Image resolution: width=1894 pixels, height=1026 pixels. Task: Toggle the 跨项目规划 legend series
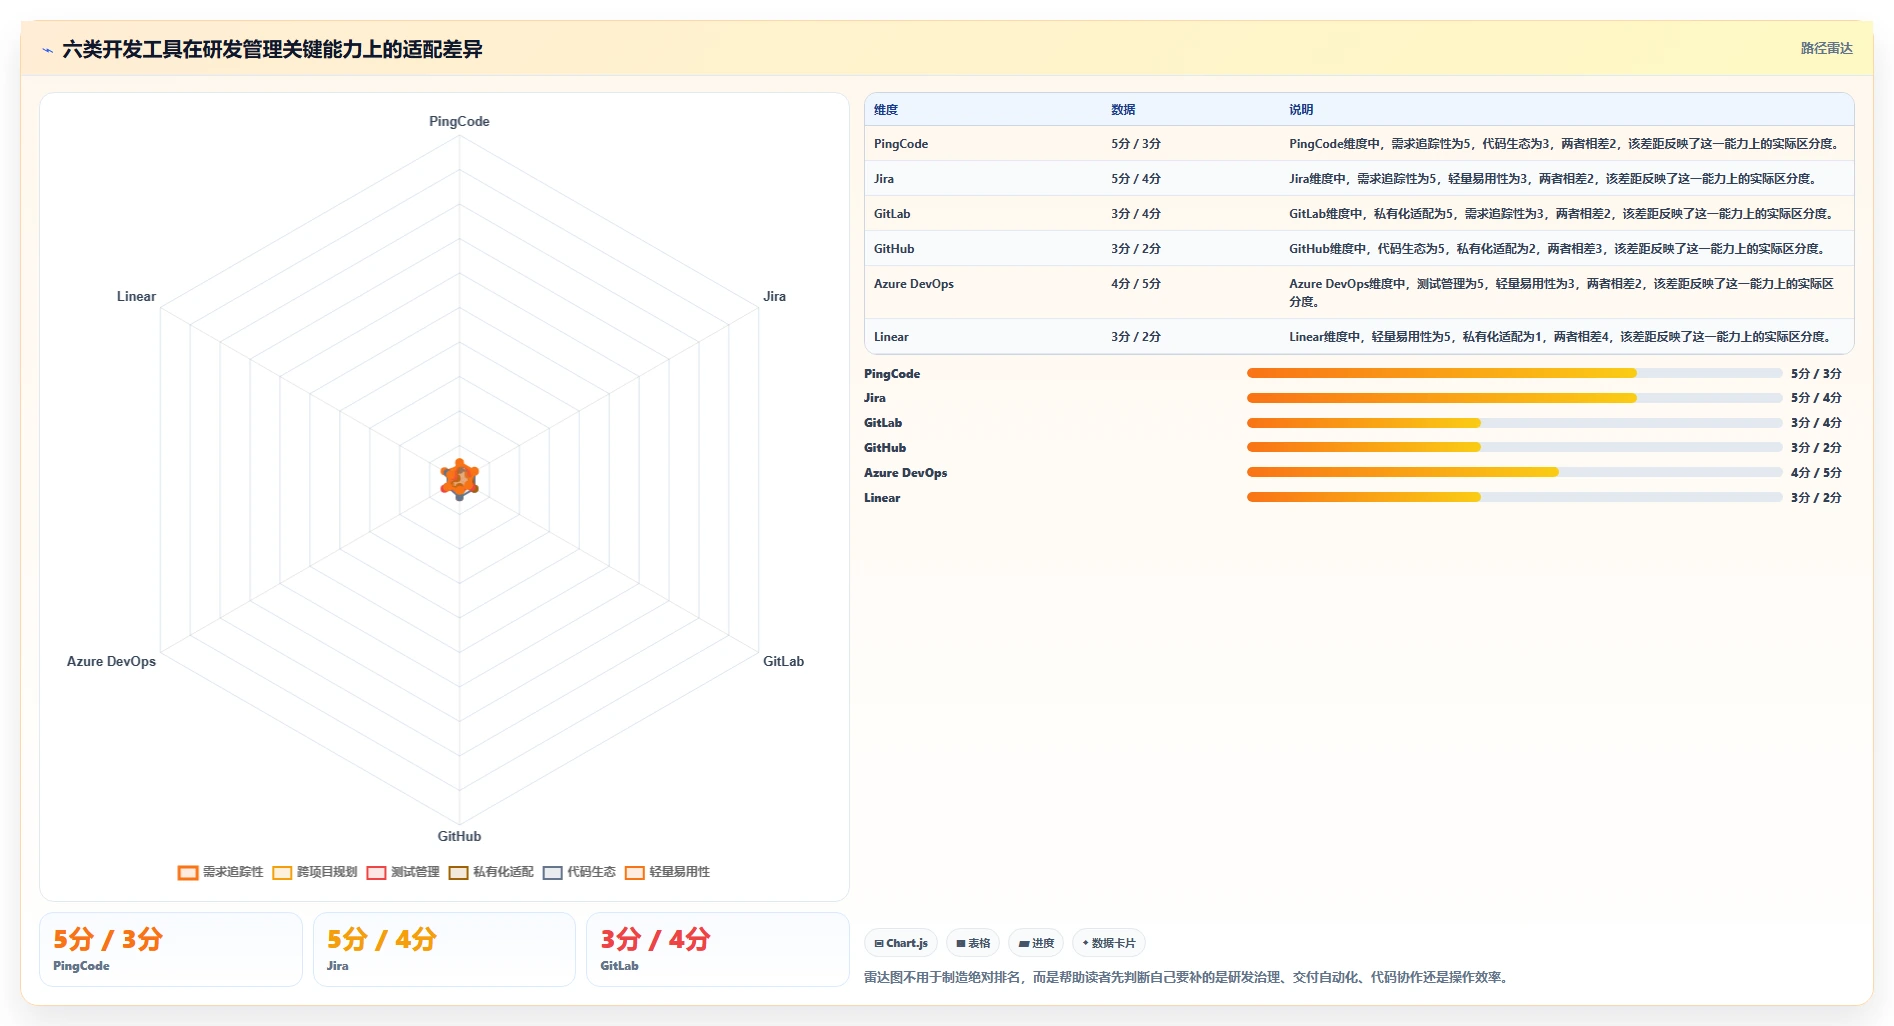pos(315,872)
